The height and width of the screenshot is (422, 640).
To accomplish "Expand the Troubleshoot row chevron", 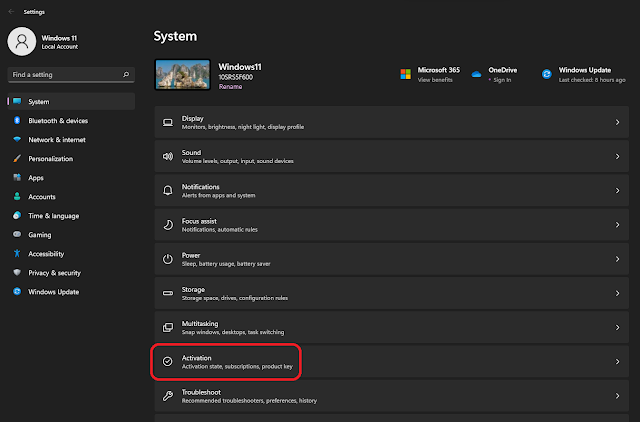I will point(617,396).
